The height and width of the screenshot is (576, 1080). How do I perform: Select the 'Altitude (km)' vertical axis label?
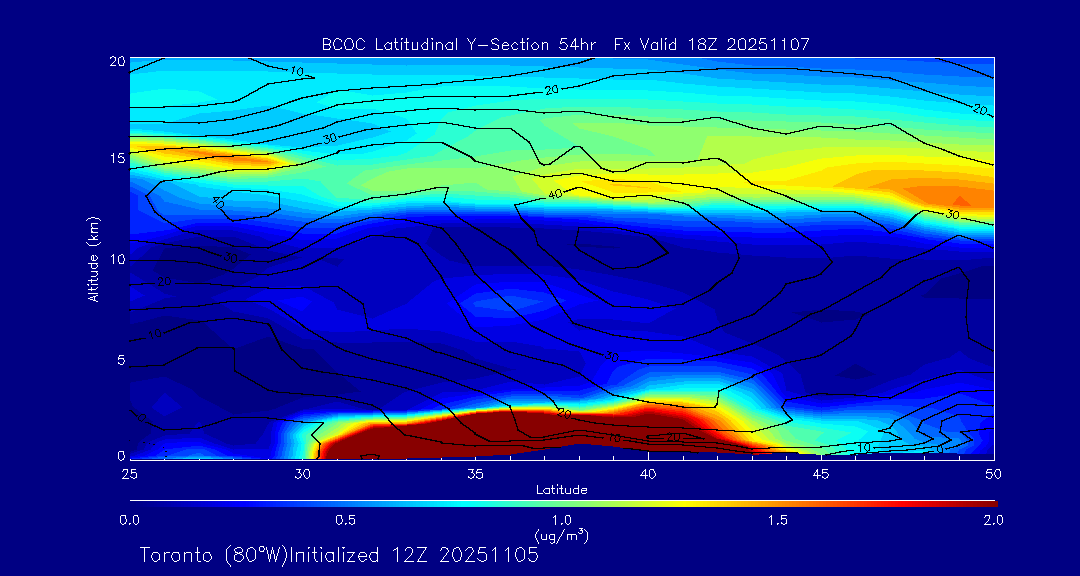point(92,259)
